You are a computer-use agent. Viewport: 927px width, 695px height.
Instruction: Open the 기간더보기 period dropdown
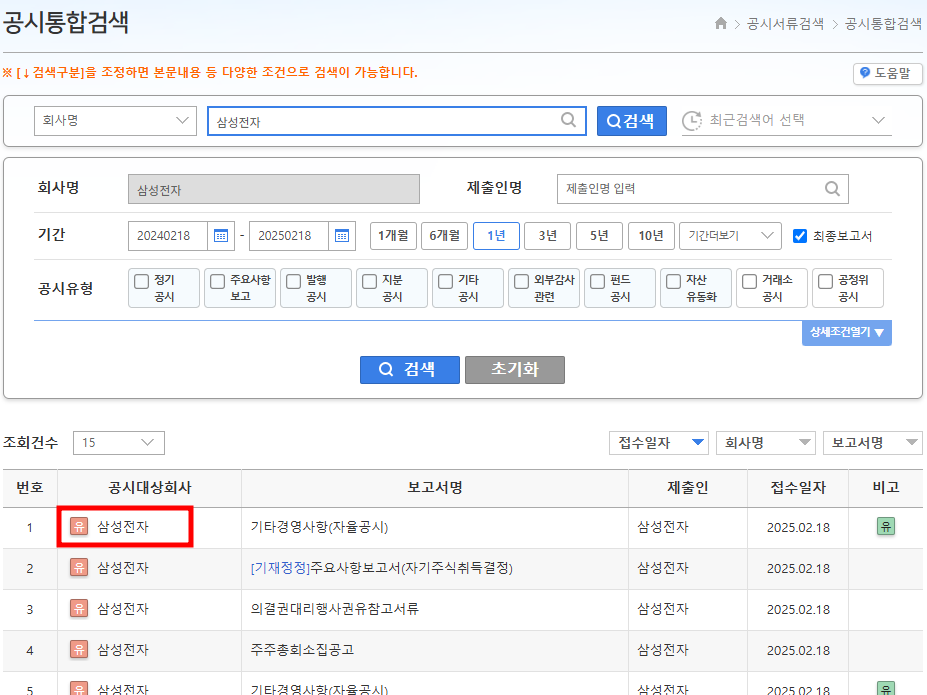[730, 236]
